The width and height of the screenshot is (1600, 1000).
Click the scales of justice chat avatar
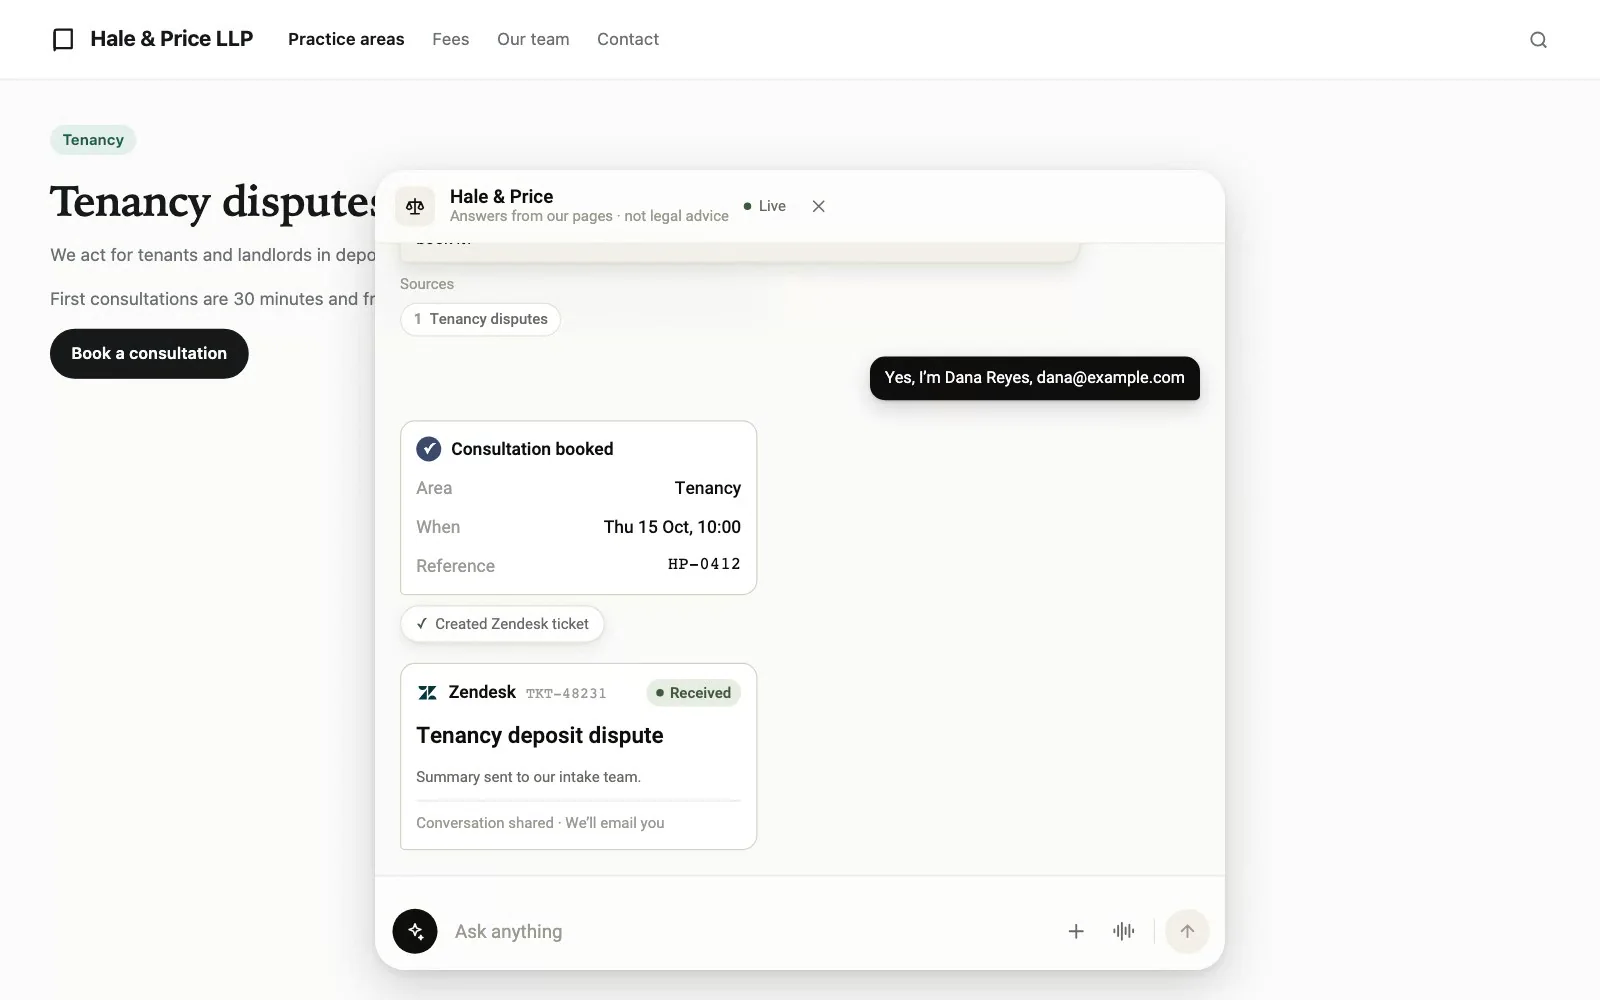(415, 206)
